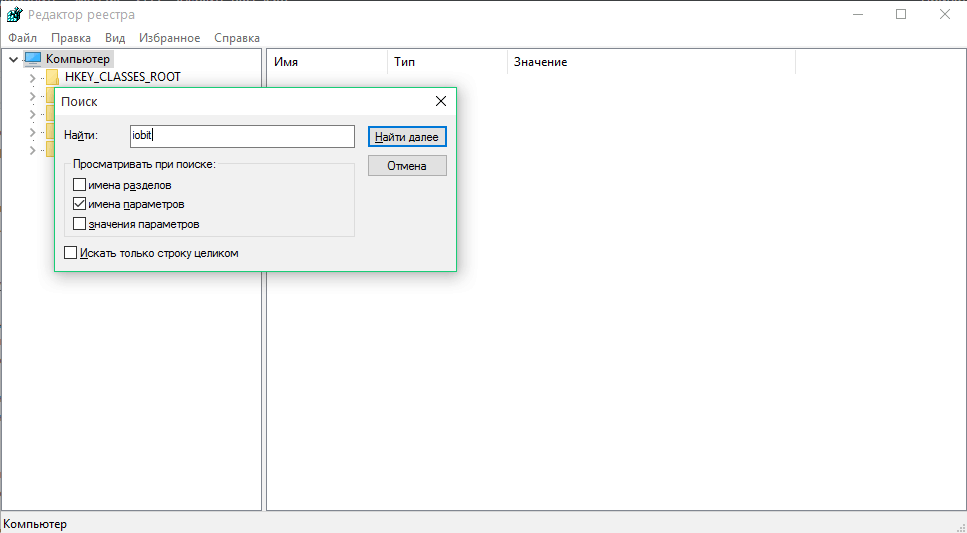Uncheck the 'имена параметров' checkbox

80,204
